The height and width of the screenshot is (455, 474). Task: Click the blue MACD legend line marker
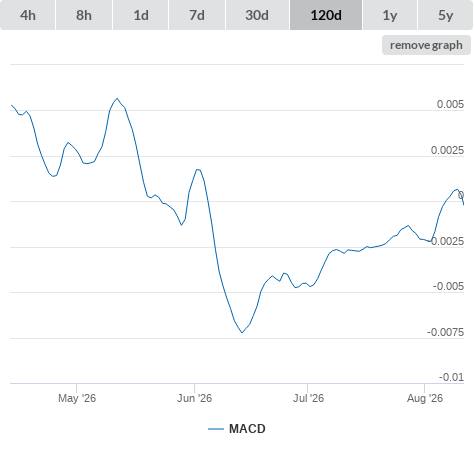tap(216, 429)
